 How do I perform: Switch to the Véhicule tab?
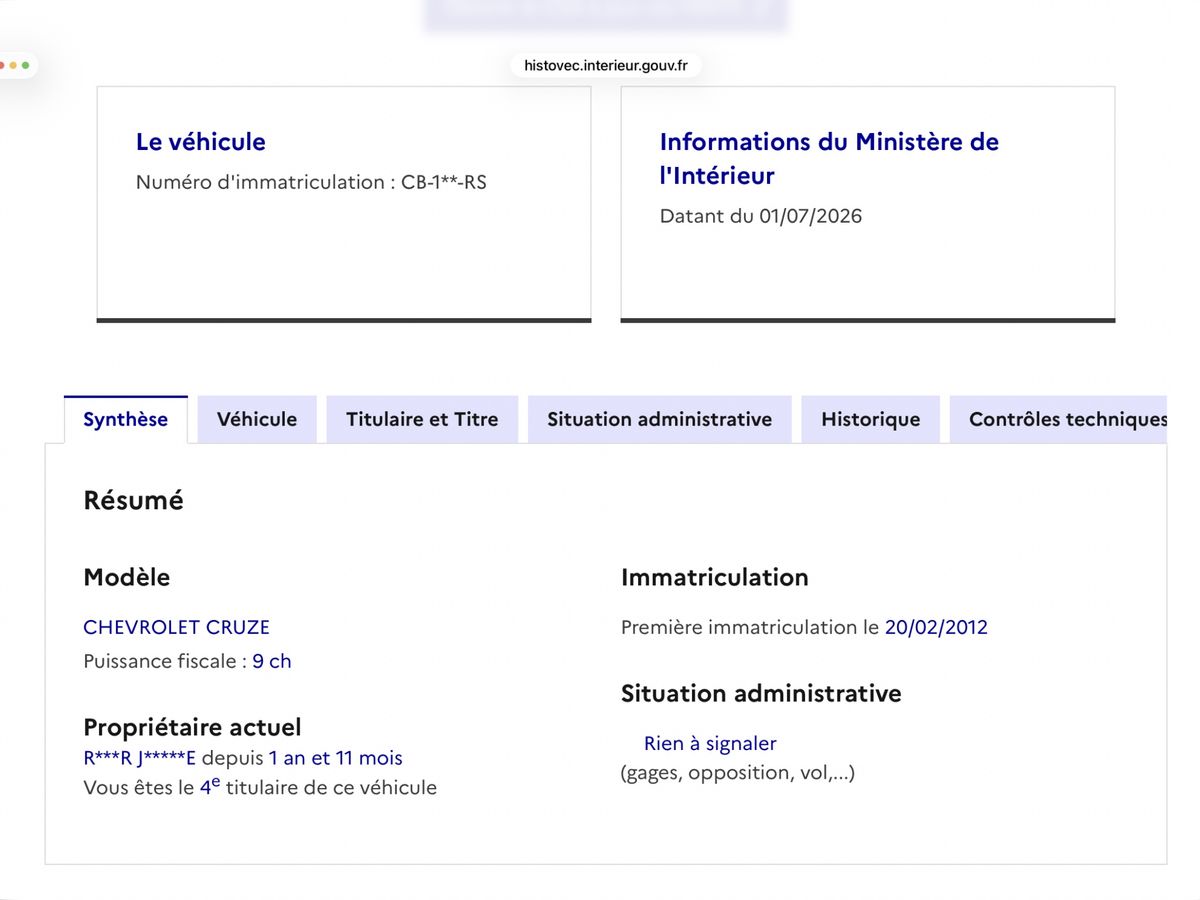click(257, 419)
